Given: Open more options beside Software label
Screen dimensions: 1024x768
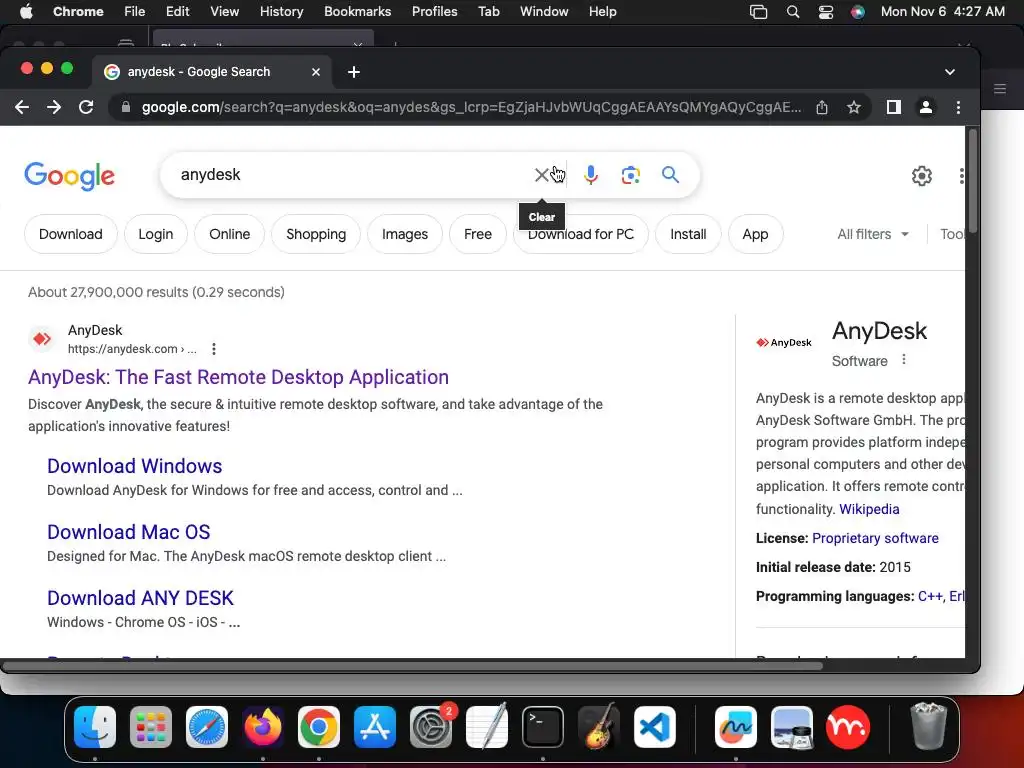Looking at the screenshot, I should tap(904, 360).
